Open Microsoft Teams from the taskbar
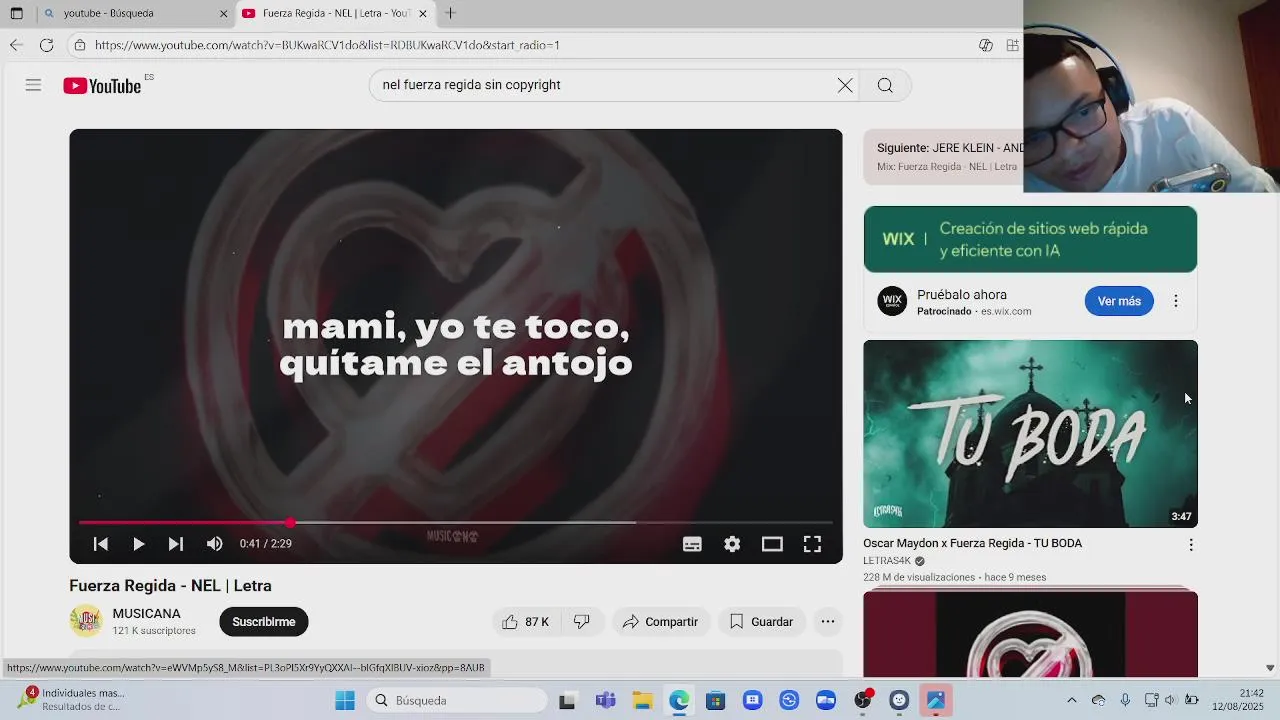Viewport: 1280px width, 720px height. pyautogui.click(x=605, y=700)
